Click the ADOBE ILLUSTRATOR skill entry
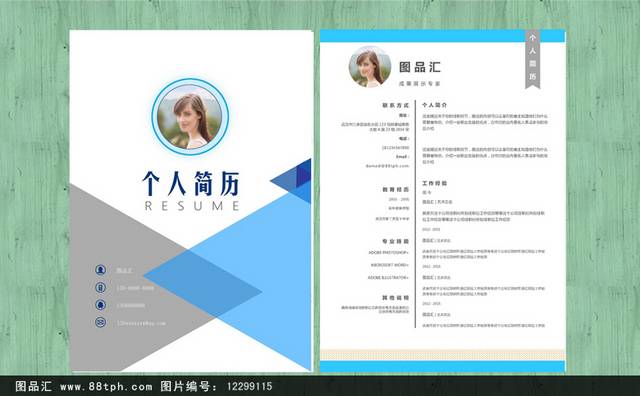 pyautogui.click(x=388, y=278)
